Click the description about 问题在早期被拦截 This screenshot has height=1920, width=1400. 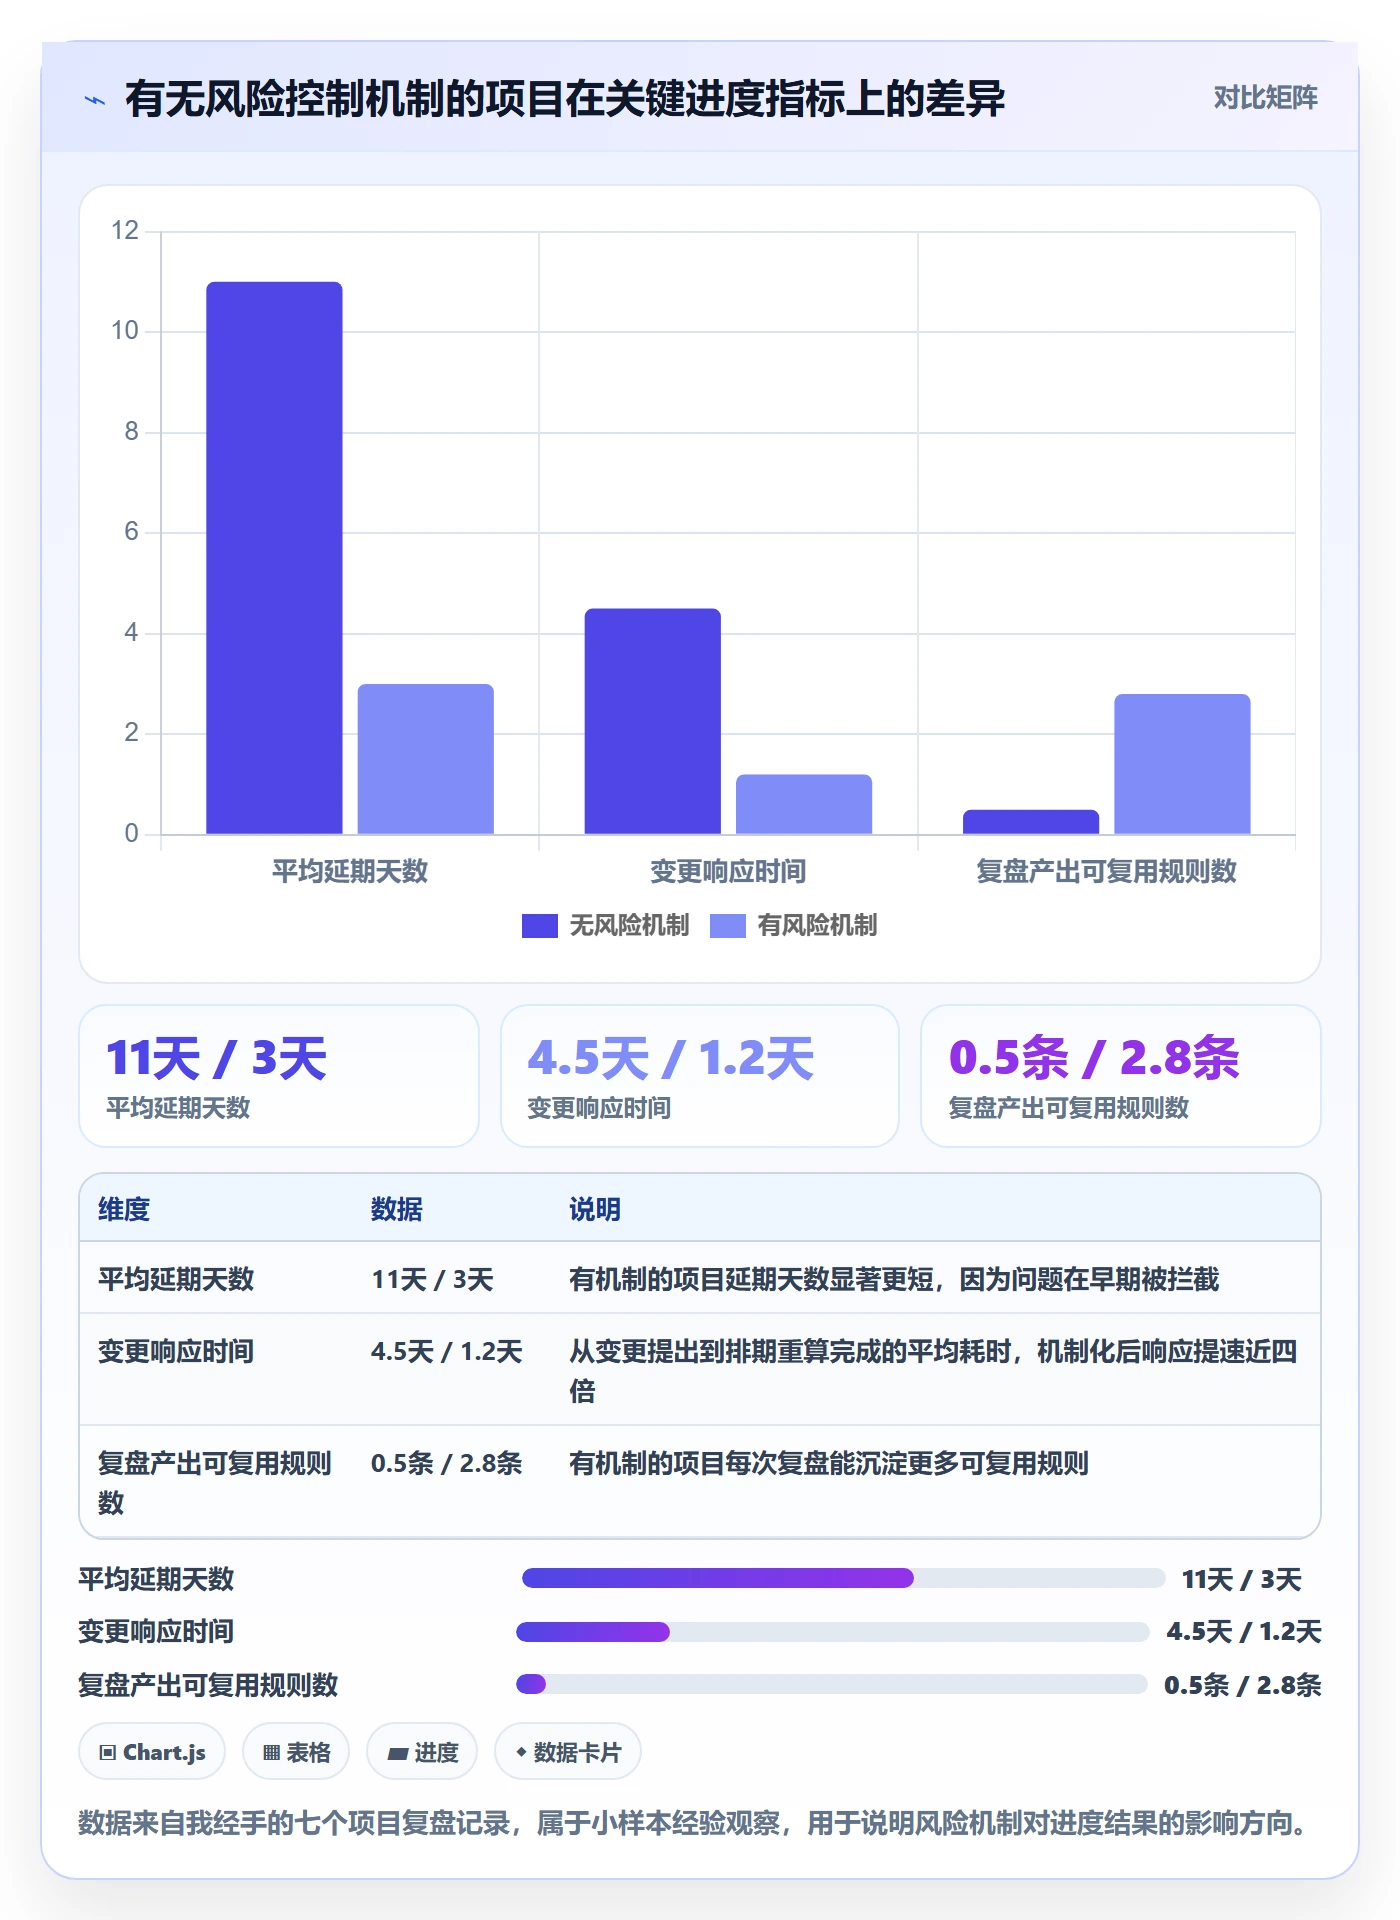[894, 1279]
